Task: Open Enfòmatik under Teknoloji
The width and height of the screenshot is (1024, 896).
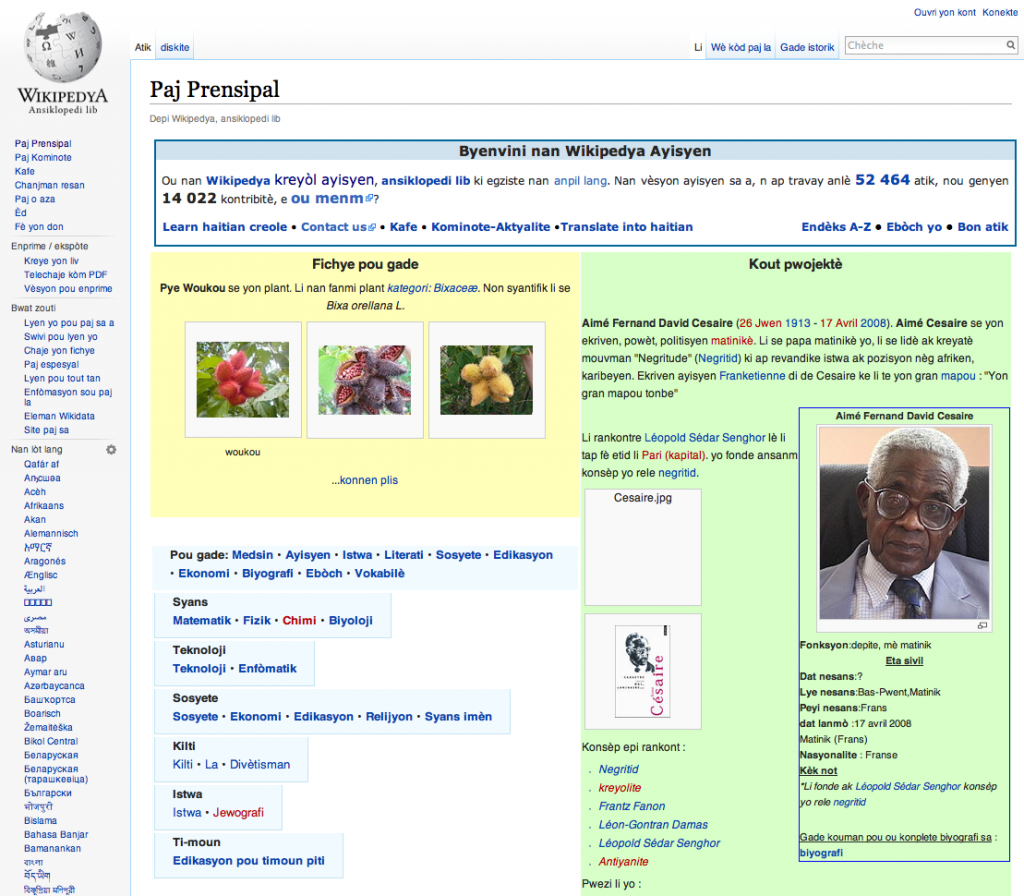Action: 267,669
